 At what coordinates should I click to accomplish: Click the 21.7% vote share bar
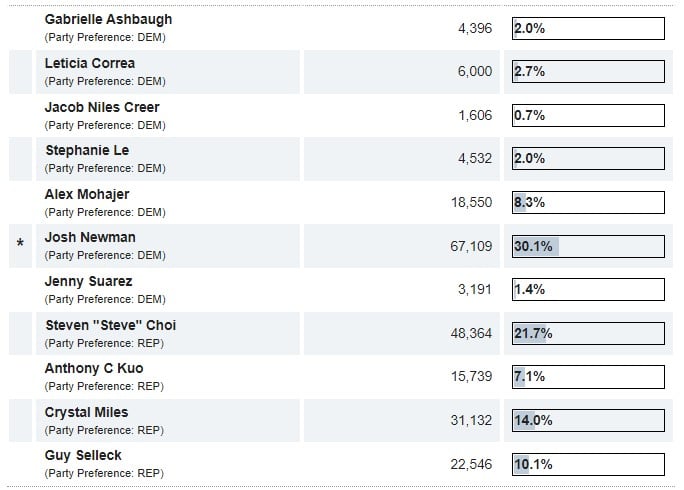click(x=588, y=333)
